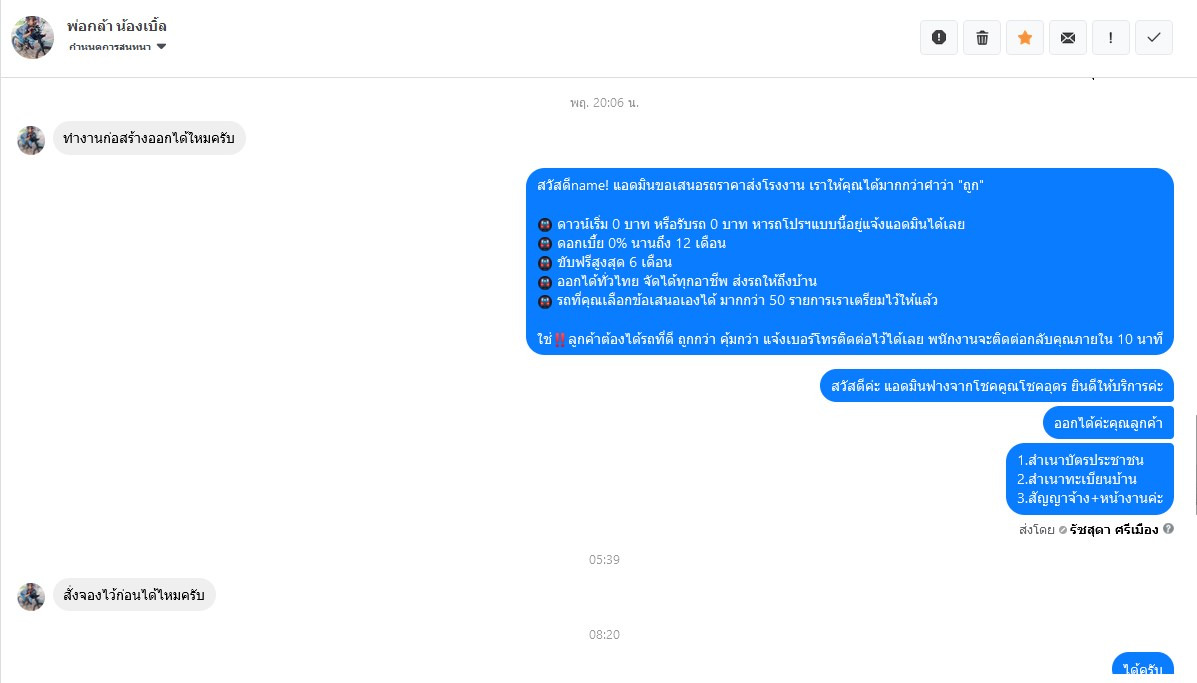The image size is (1197, 683).
Task: Open profile from name พ่อกล้า น้องเบิ้ล
Action: click(117, 26)
